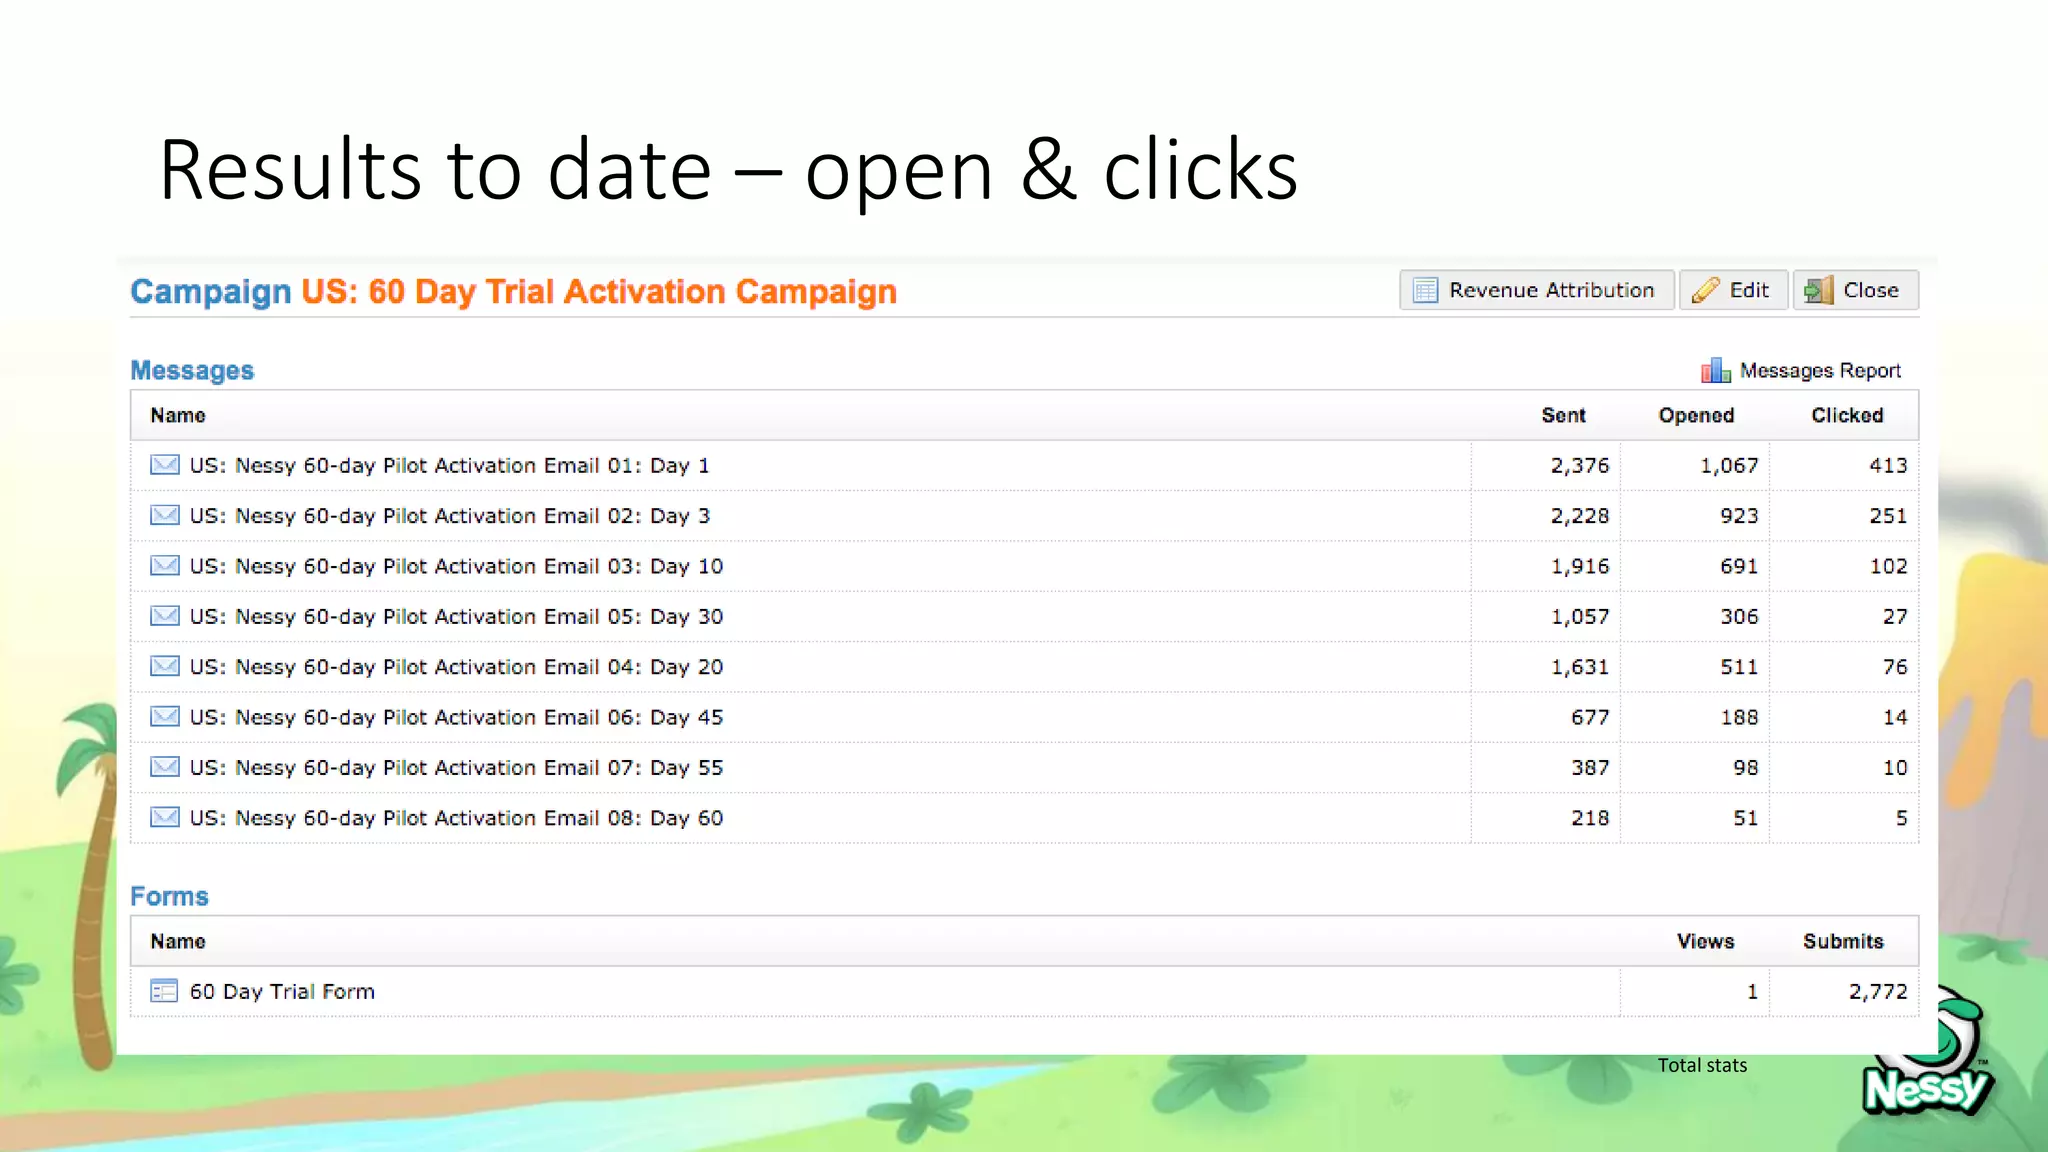Click the Messages section heading
2048x1152 pixels.
[192, 371]
